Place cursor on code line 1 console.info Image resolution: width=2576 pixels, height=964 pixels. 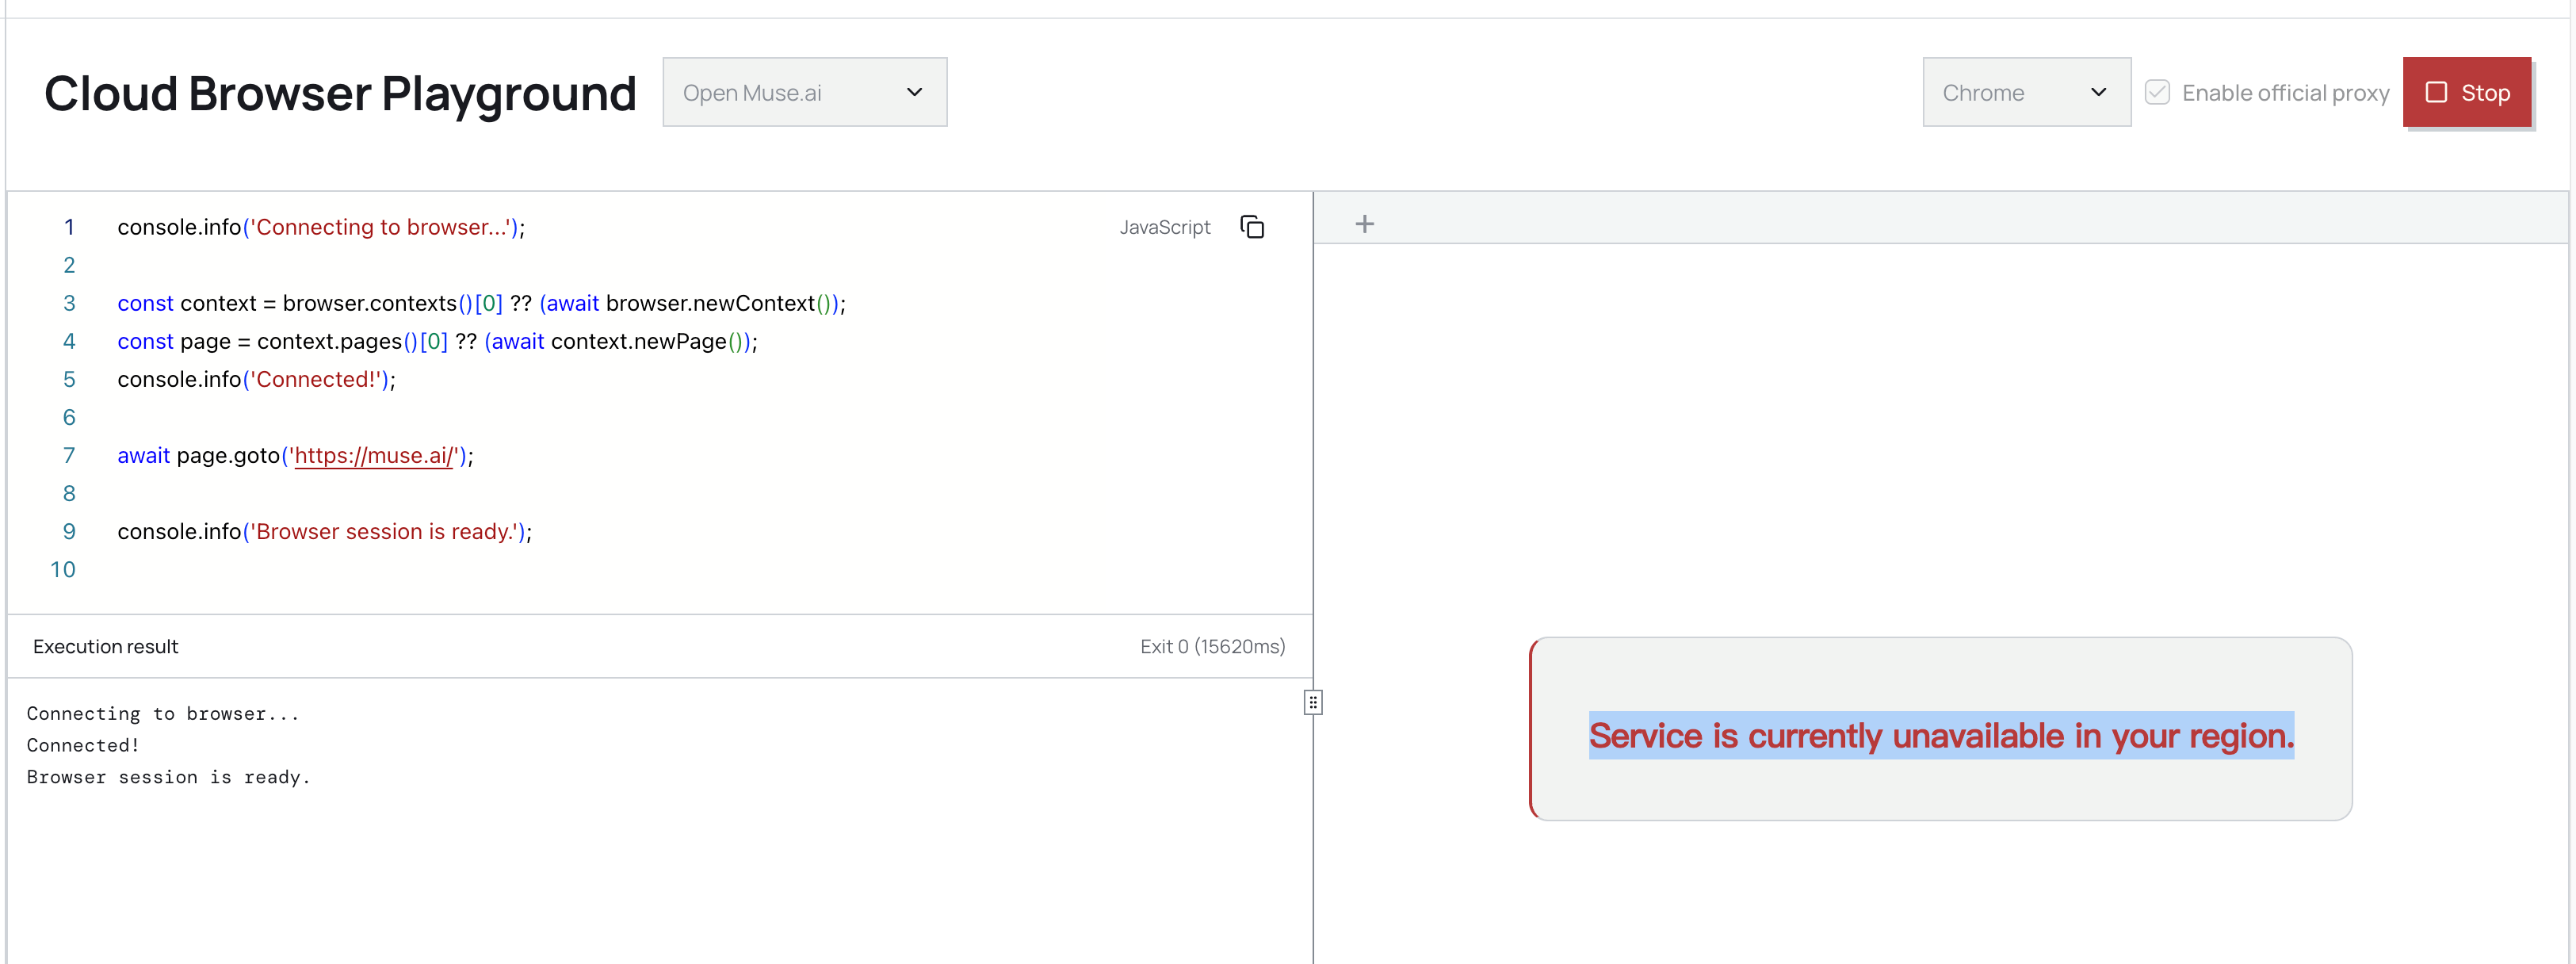pyautogui.click(x=320, y=227)
